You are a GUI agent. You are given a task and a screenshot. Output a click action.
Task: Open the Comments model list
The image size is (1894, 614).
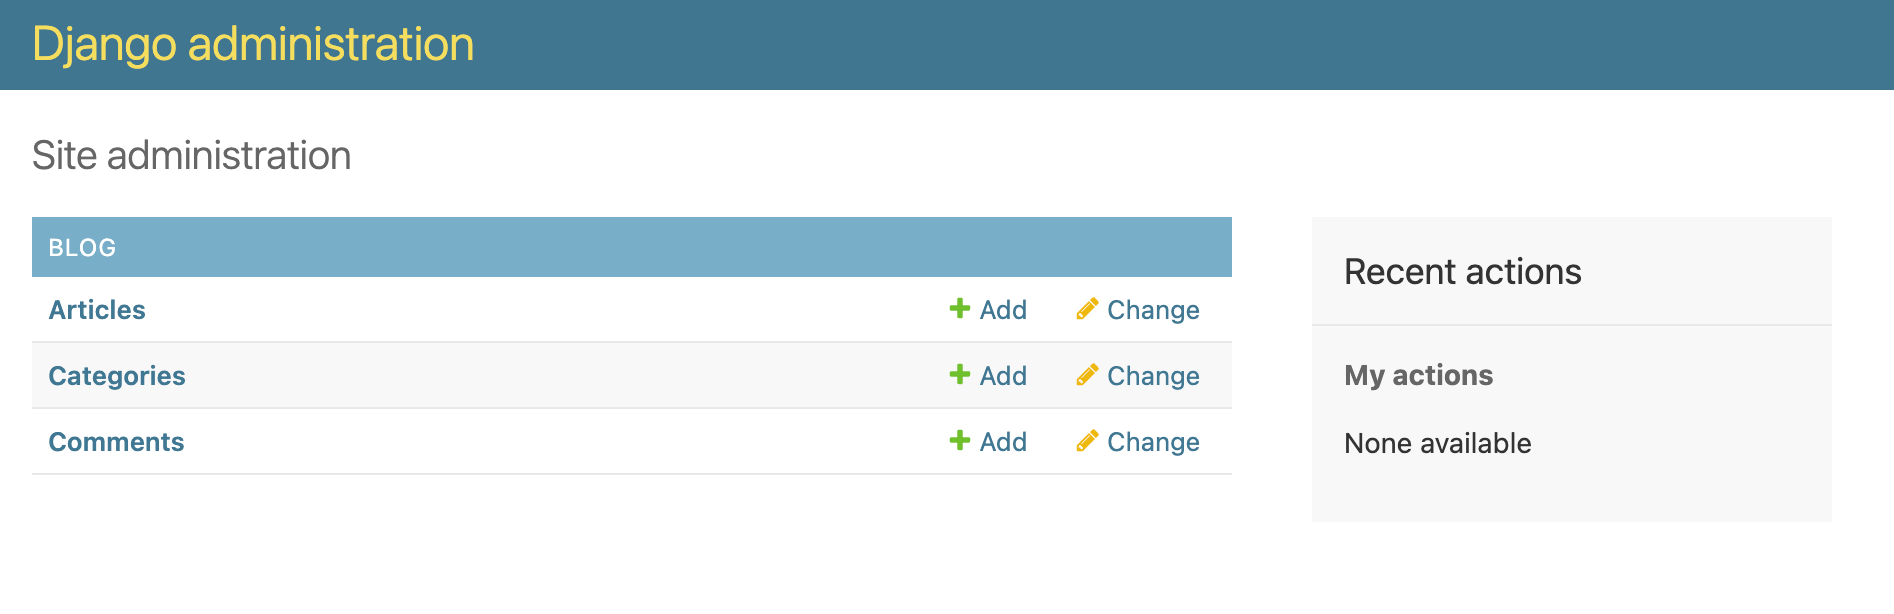(116, 442)
